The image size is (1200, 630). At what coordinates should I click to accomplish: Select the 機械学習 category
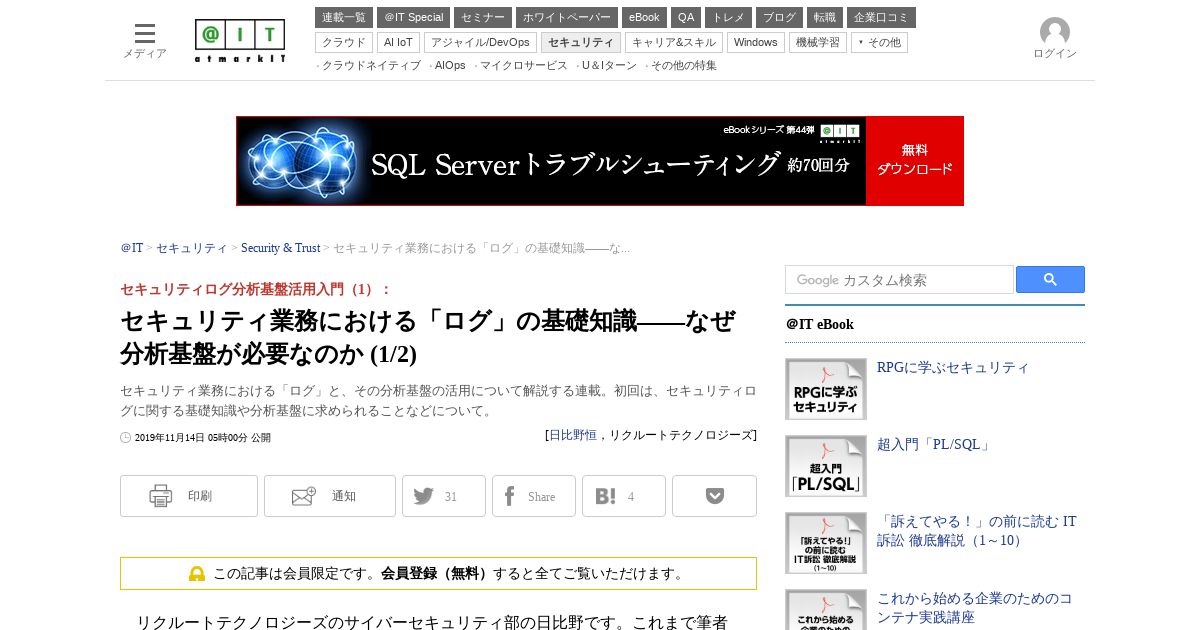pos(818,42)
